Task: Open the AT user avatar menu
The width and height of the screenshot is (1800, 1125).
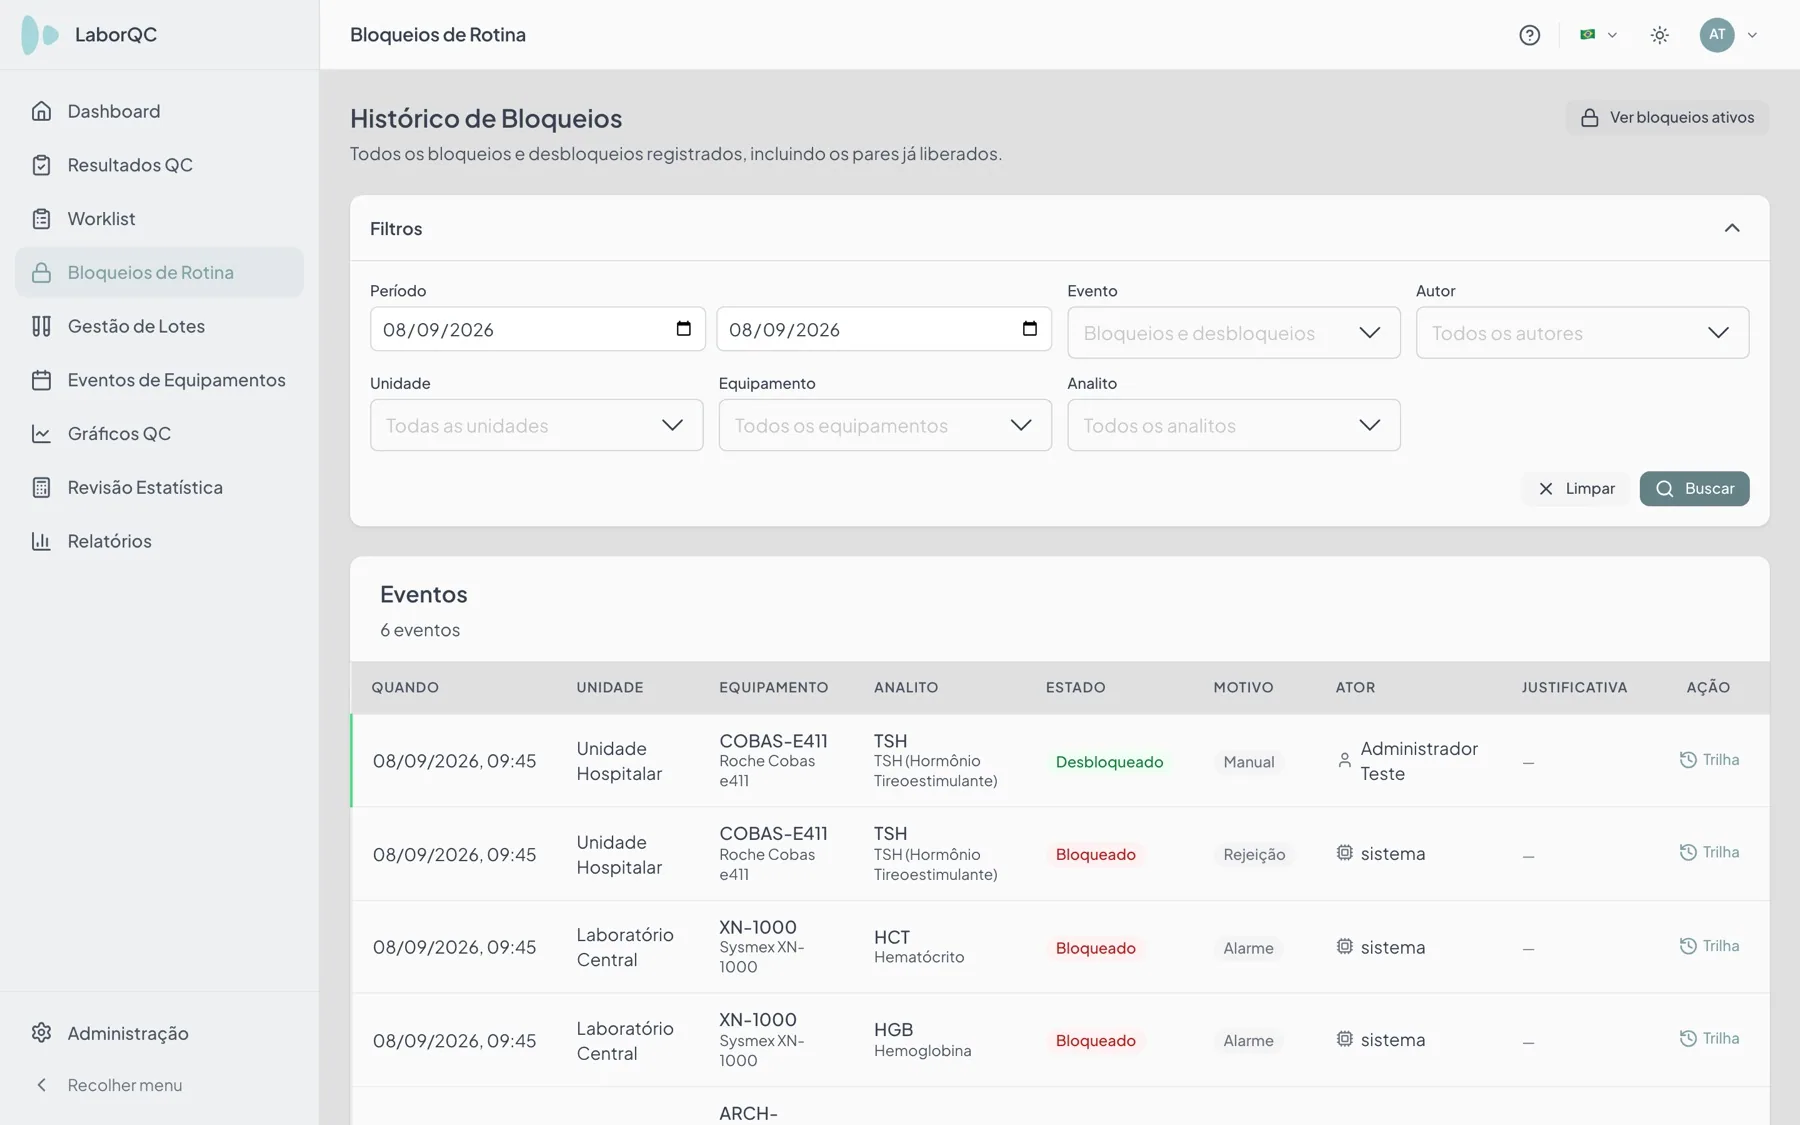Action: coord(1729,35)
